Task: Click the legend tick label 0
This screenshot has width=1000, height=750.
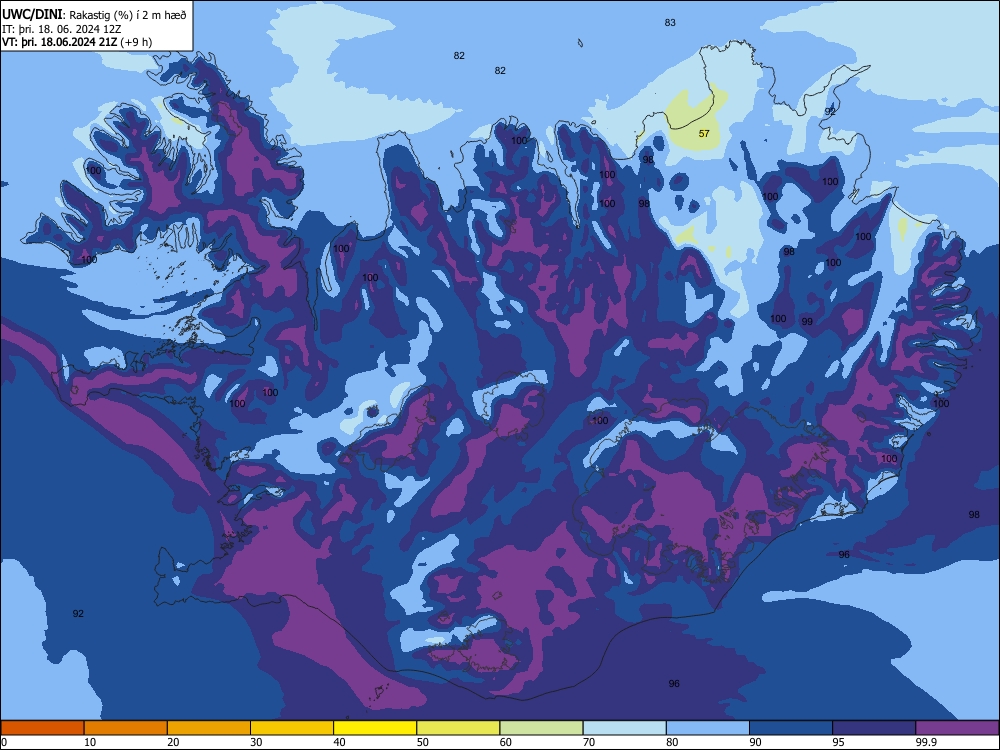Action: (x=4, y=742)
